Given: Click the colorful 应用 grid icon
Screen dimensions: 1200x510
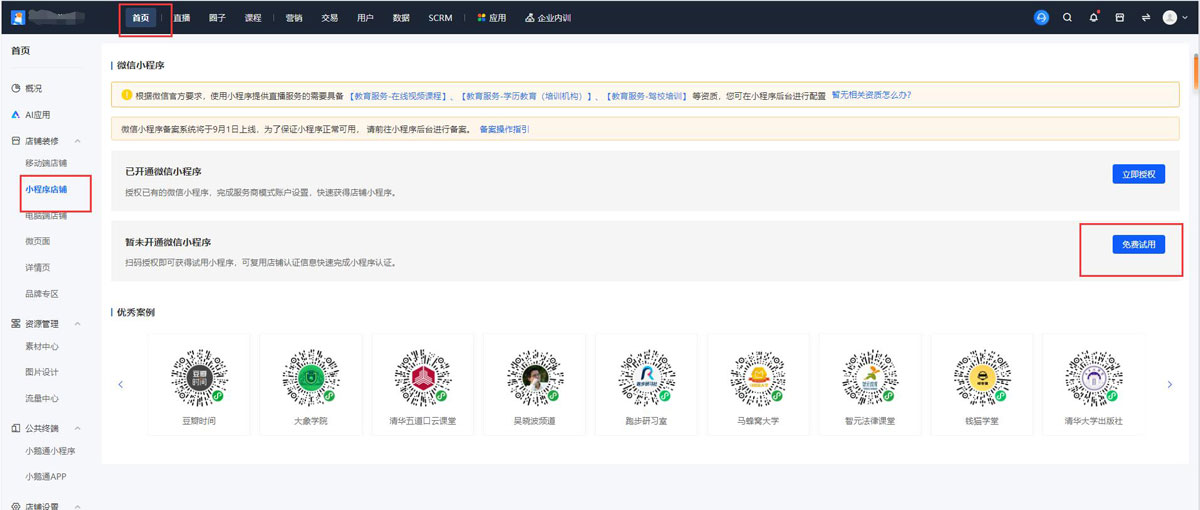Looking at the screenshot, I should pyautogui.click(x=481, y=18).
